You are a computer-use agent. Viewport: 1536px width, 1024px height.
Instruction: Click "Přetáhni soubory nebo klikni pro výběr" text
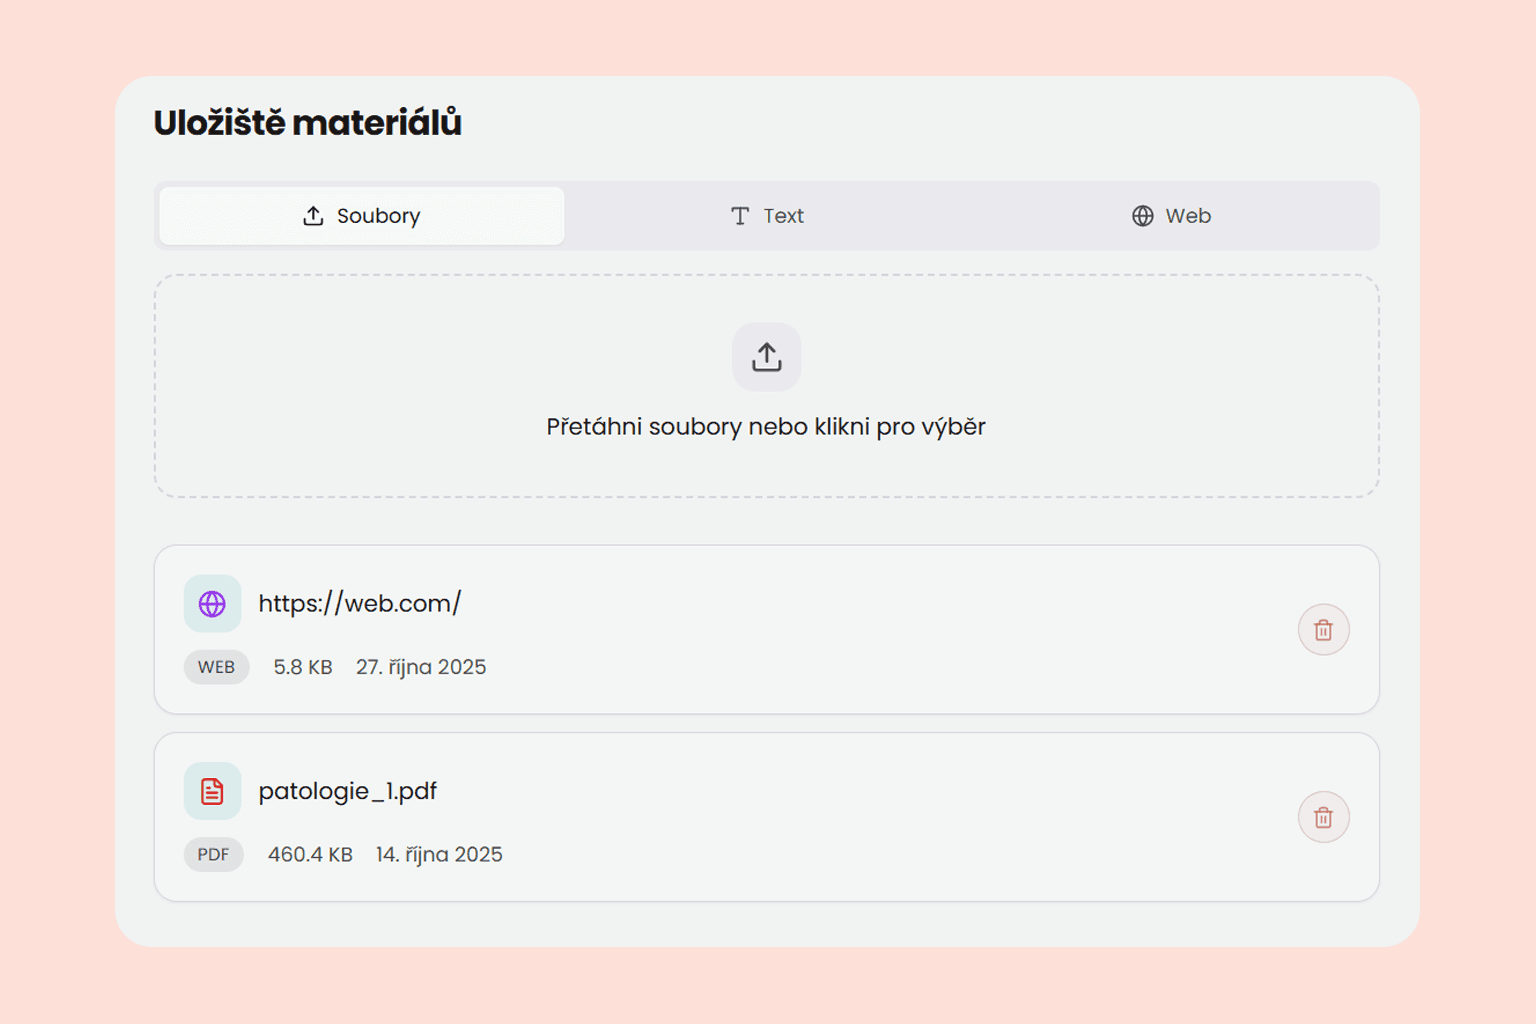[x=766, y=427]
